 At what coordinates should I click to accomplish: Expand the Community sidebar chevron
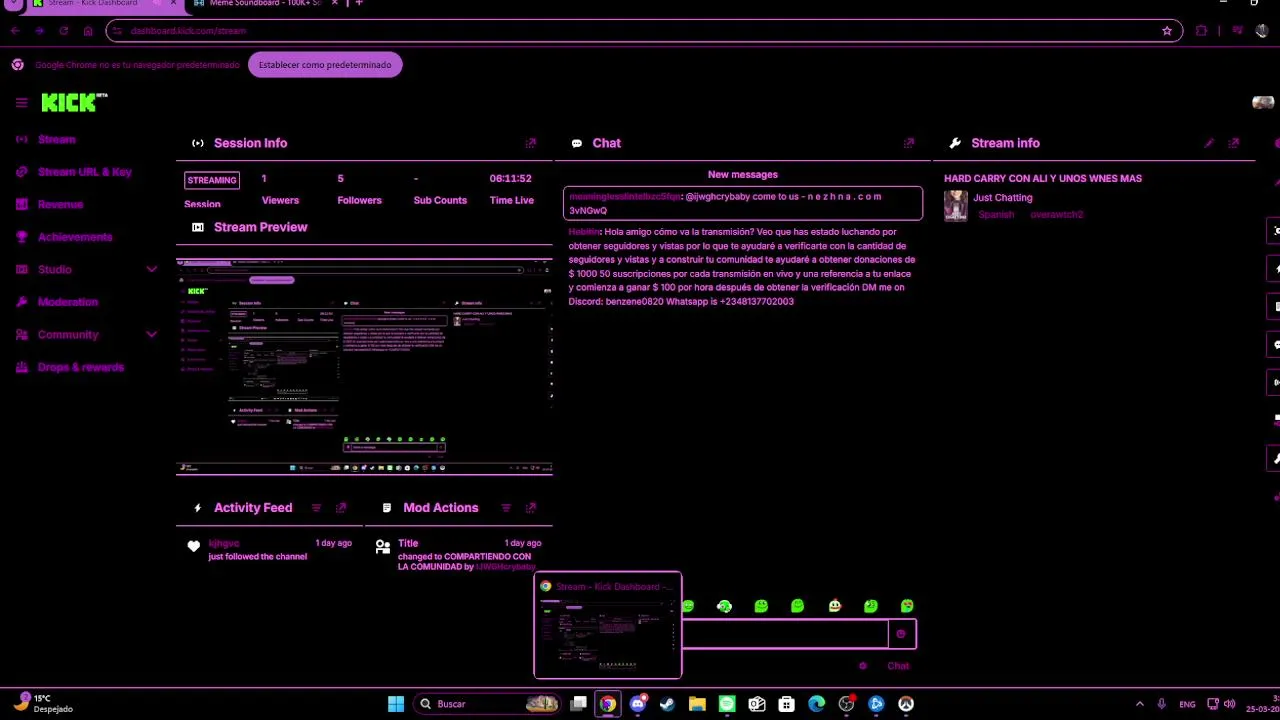coord(151,334)
